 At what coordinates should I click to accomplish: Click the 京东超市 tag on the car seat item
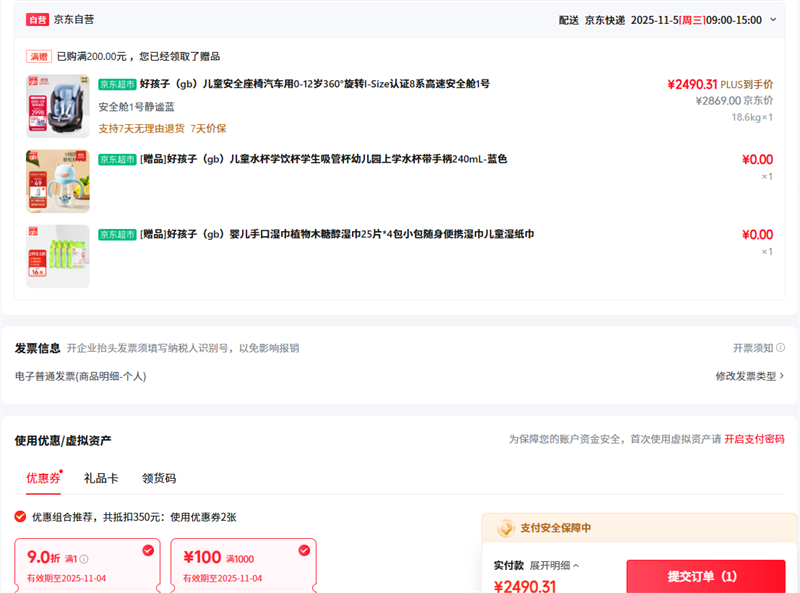tap(117, 83)
